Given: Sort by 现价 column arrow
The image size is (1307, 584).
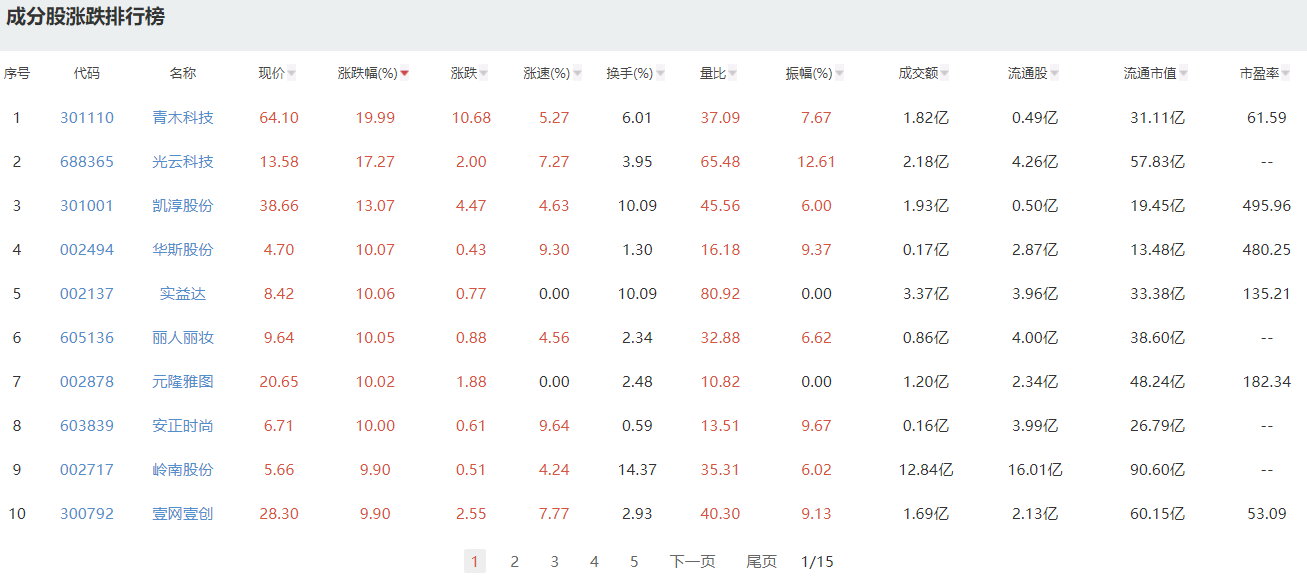Looking at the screenshot, I should tap(291, 73).
